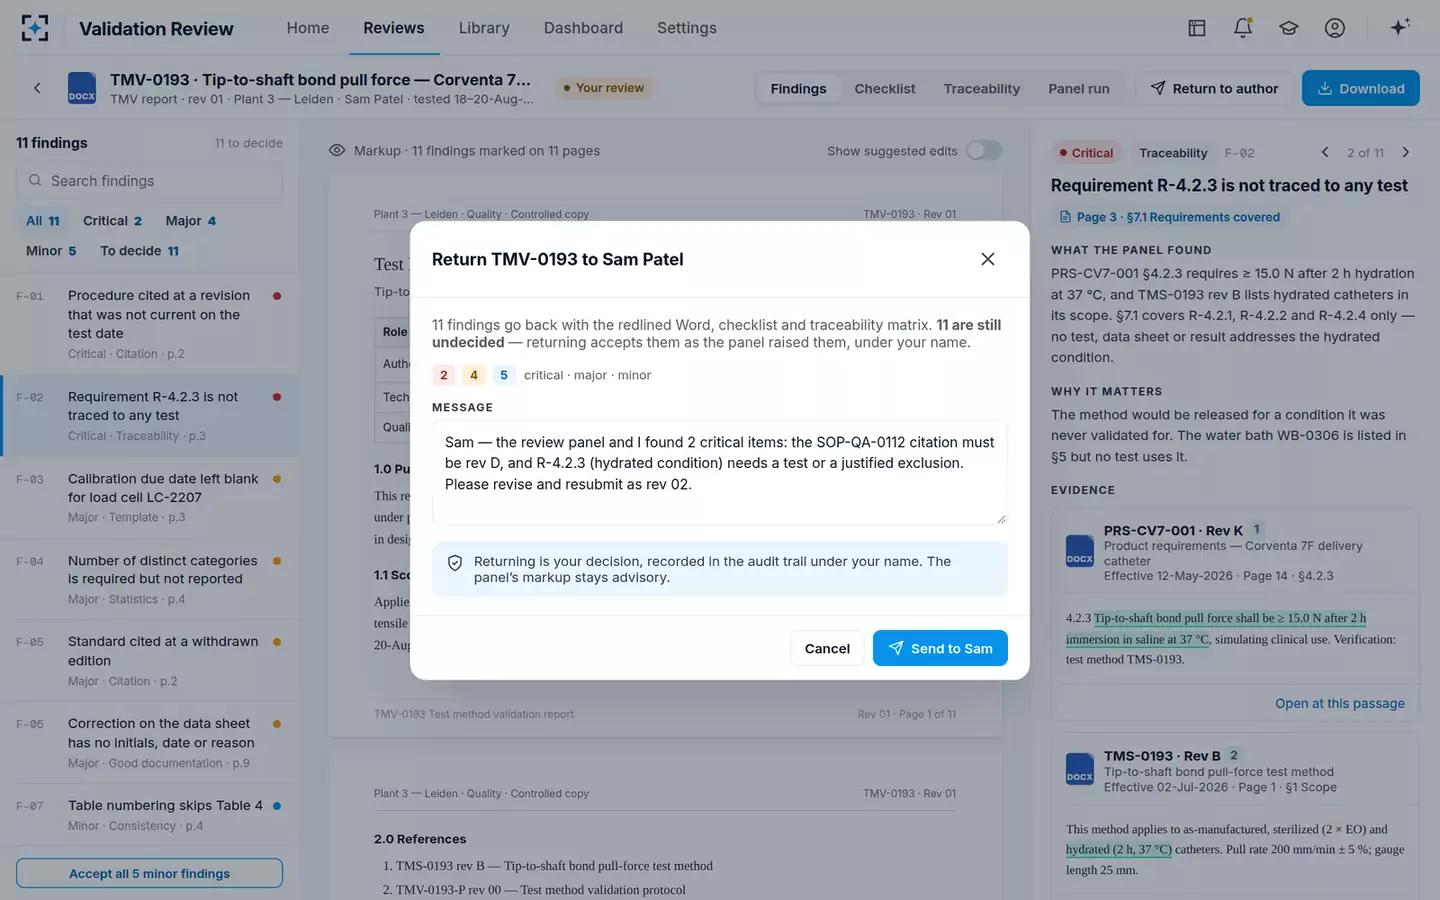Viewport: 1440px width, 900px height.
Task: Click TMS-0193 Rev B evidence title
Action: pos(1162,756)
